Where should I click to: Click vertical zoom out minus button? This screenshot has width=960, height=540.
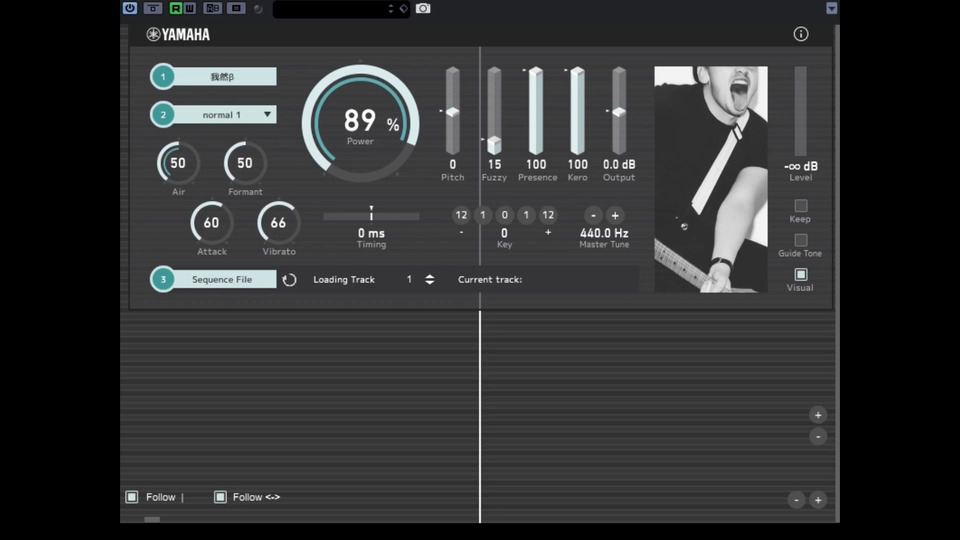tap(818, 437)
